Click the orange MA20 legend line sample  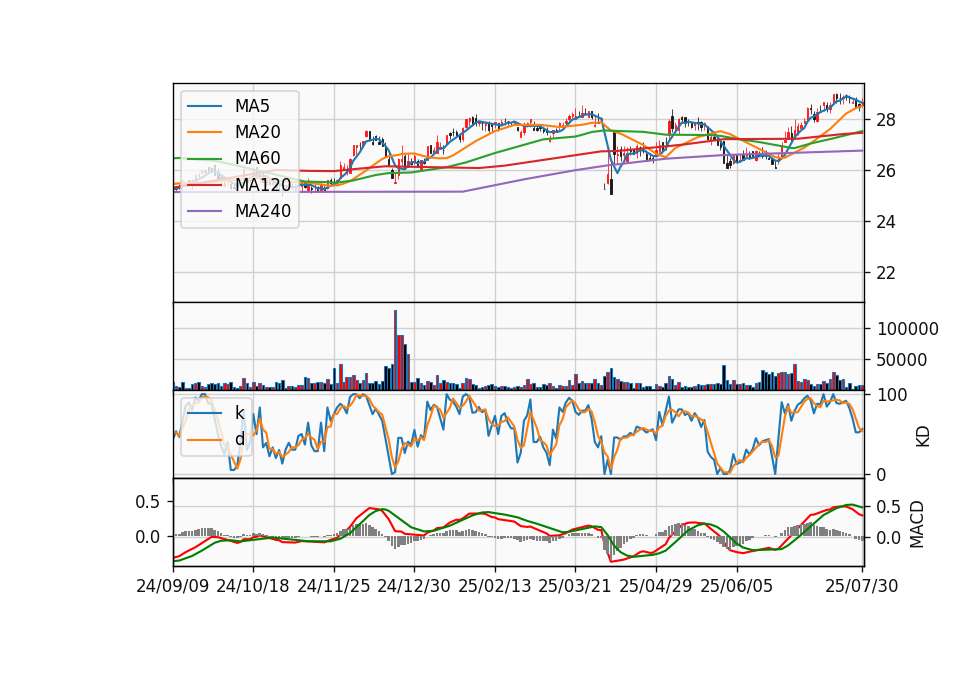pyautogui.click(x=204, y=133)
